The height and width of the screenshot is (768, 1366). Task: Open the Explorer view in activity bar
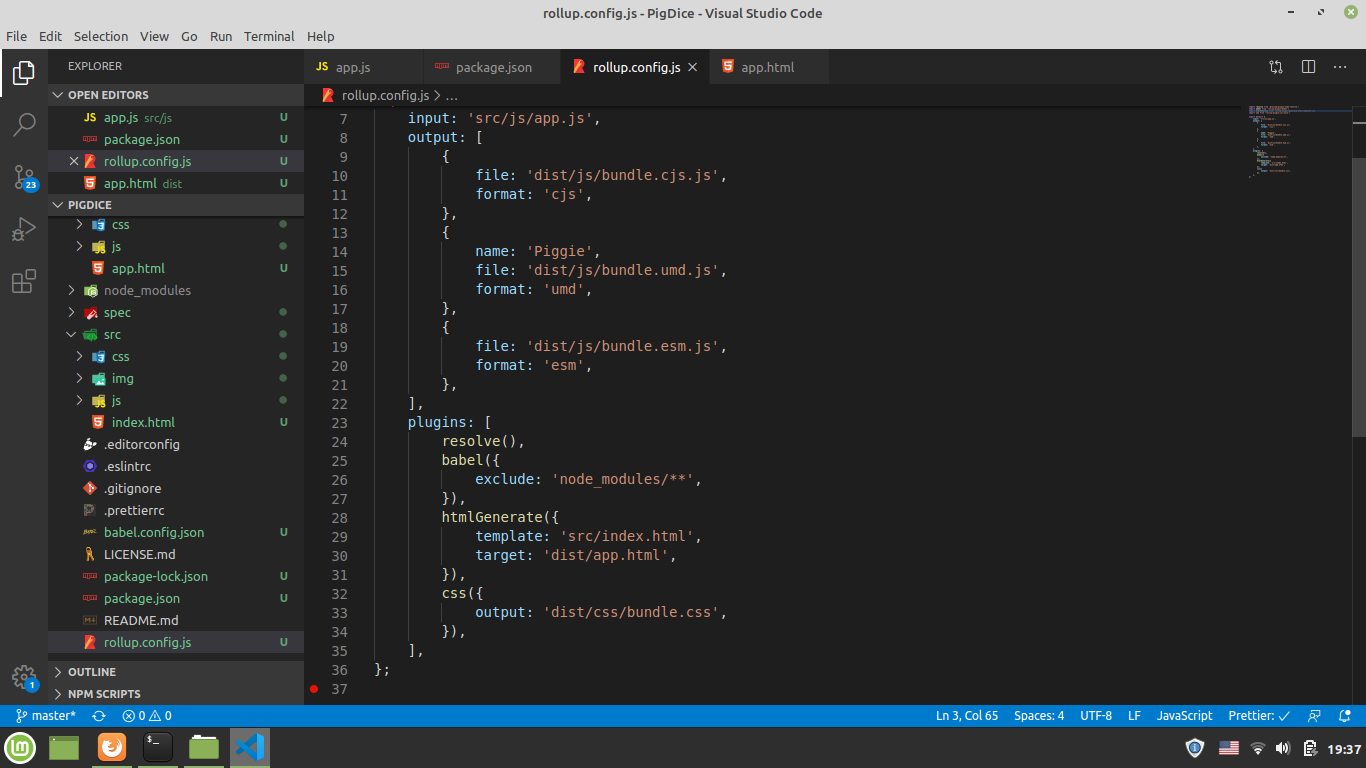tap(24, 73)
